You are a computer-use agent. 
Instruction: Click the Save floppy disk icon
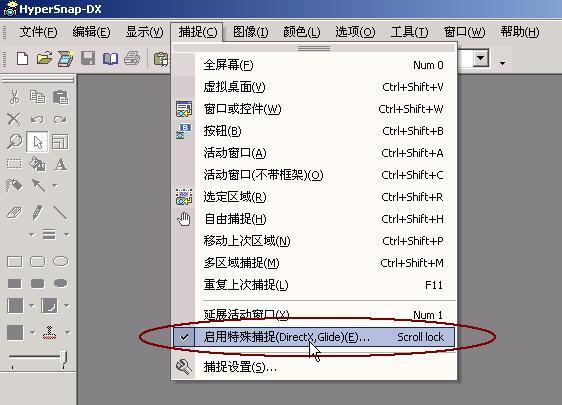pyautogui.click(x=88, y=58)
